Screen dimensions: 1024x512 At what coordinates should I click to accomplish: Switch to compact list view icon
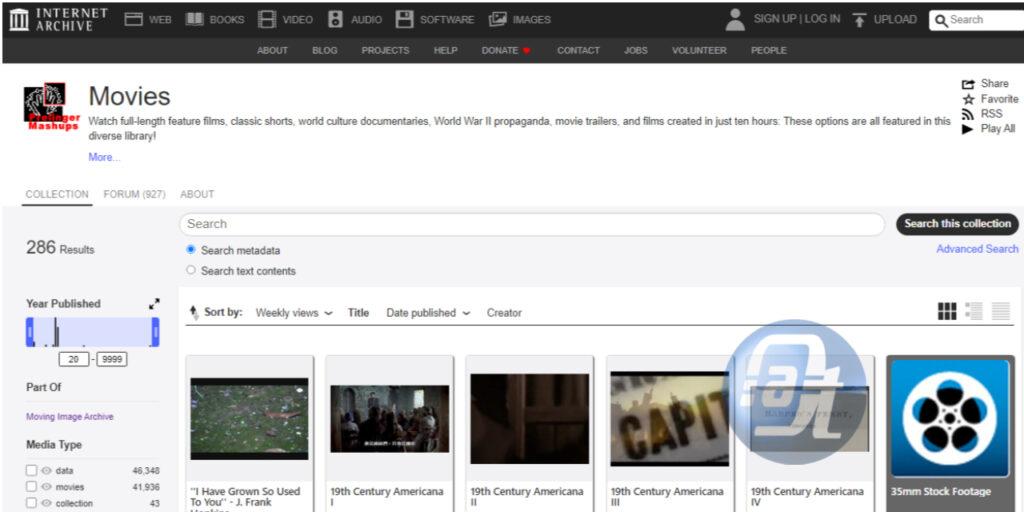1000,312
